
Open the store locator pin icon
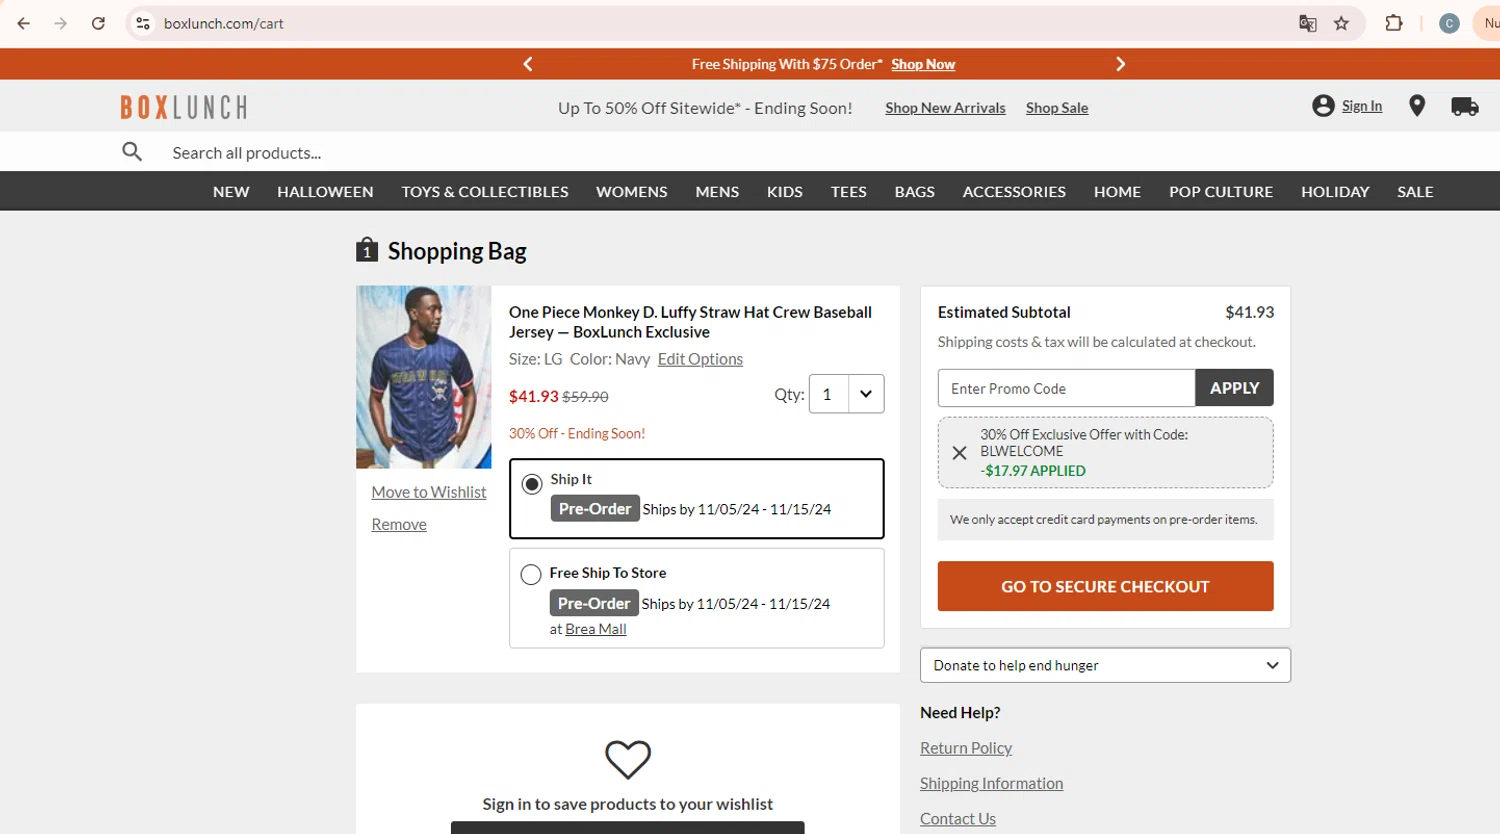coord(1417,106)
